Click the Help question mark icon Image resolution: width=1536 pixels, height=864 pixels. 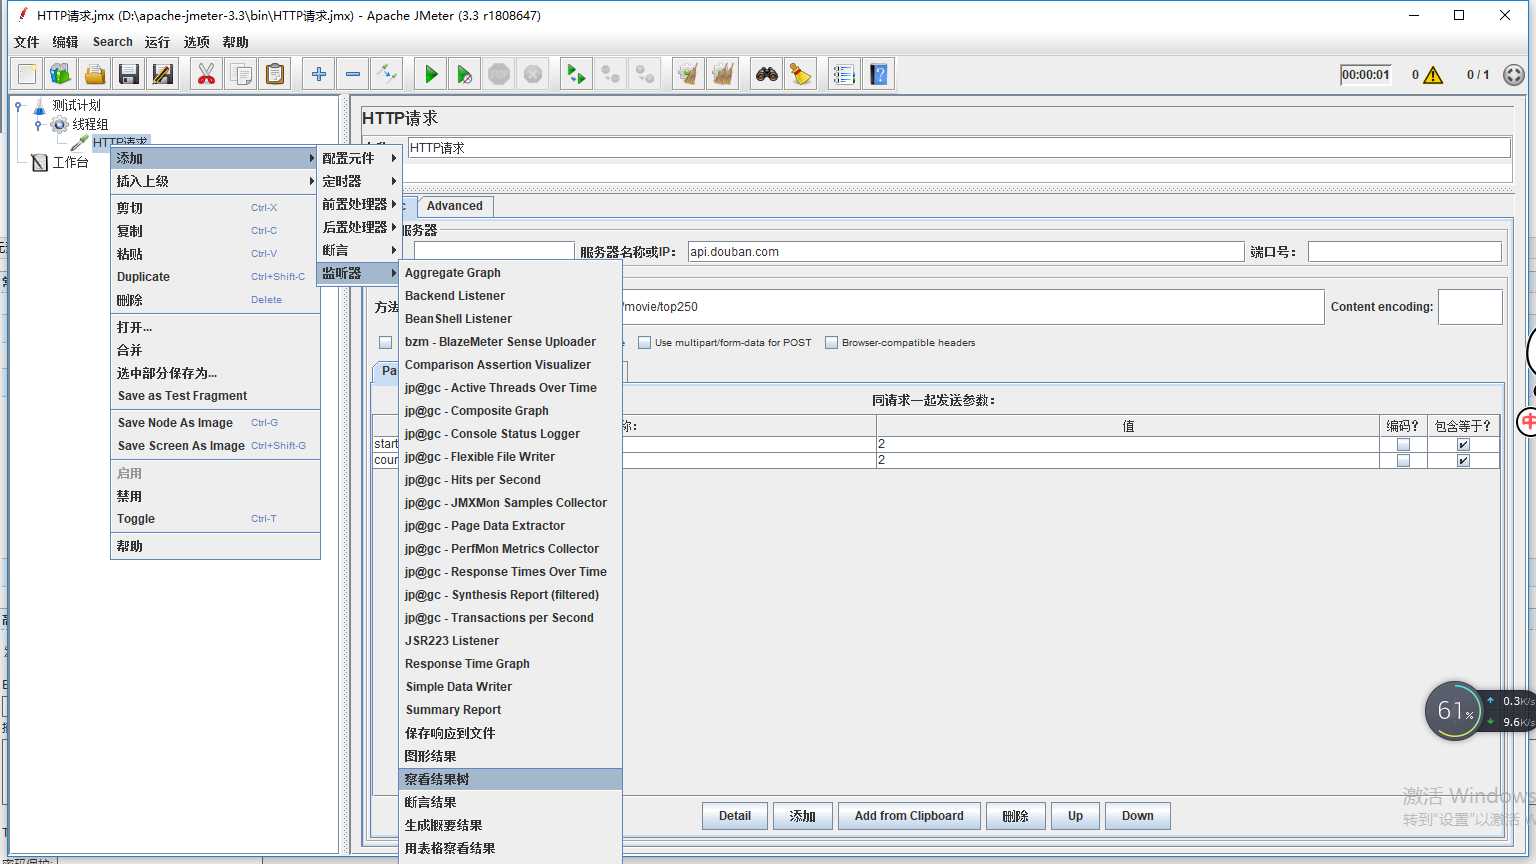[x=879, y=74]
